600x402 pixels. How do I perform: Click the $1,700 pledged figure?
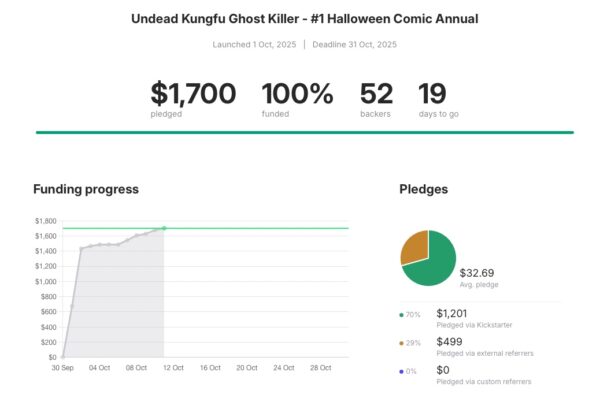(193, 95)
